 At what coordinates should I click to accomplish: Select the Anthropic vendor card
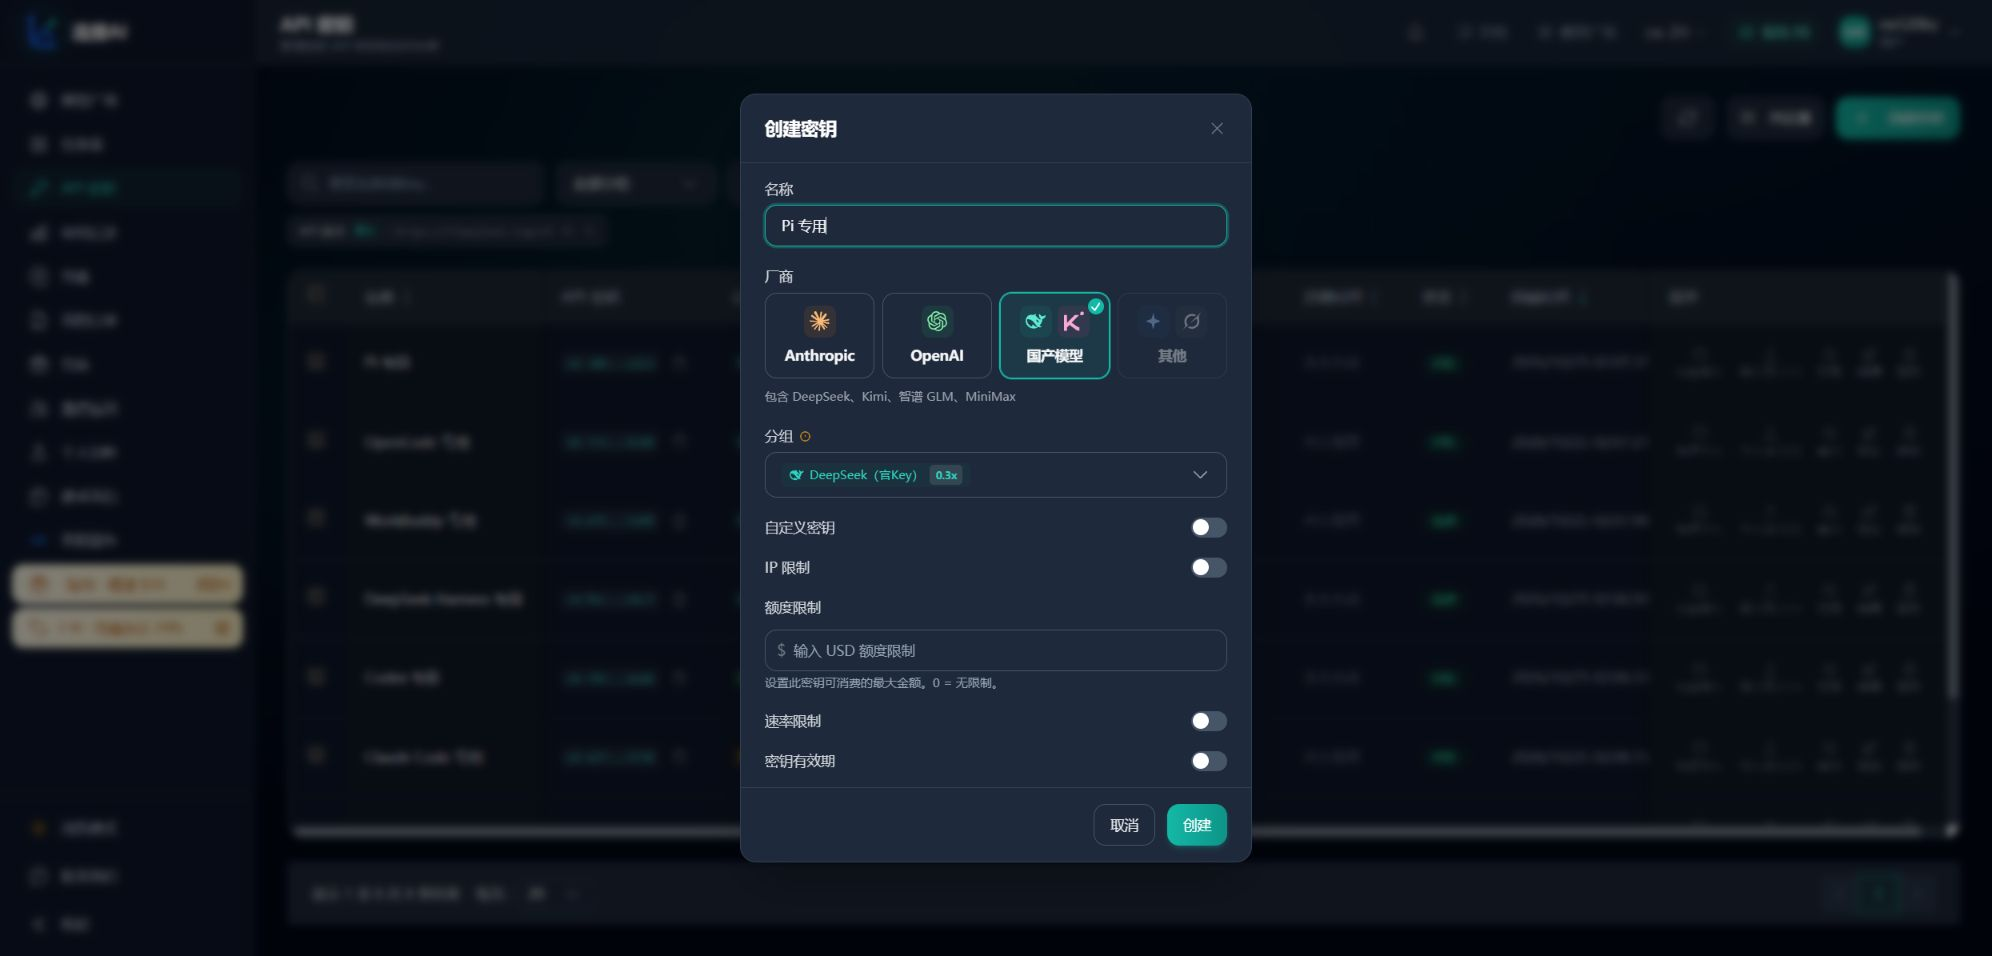point(819,336)
